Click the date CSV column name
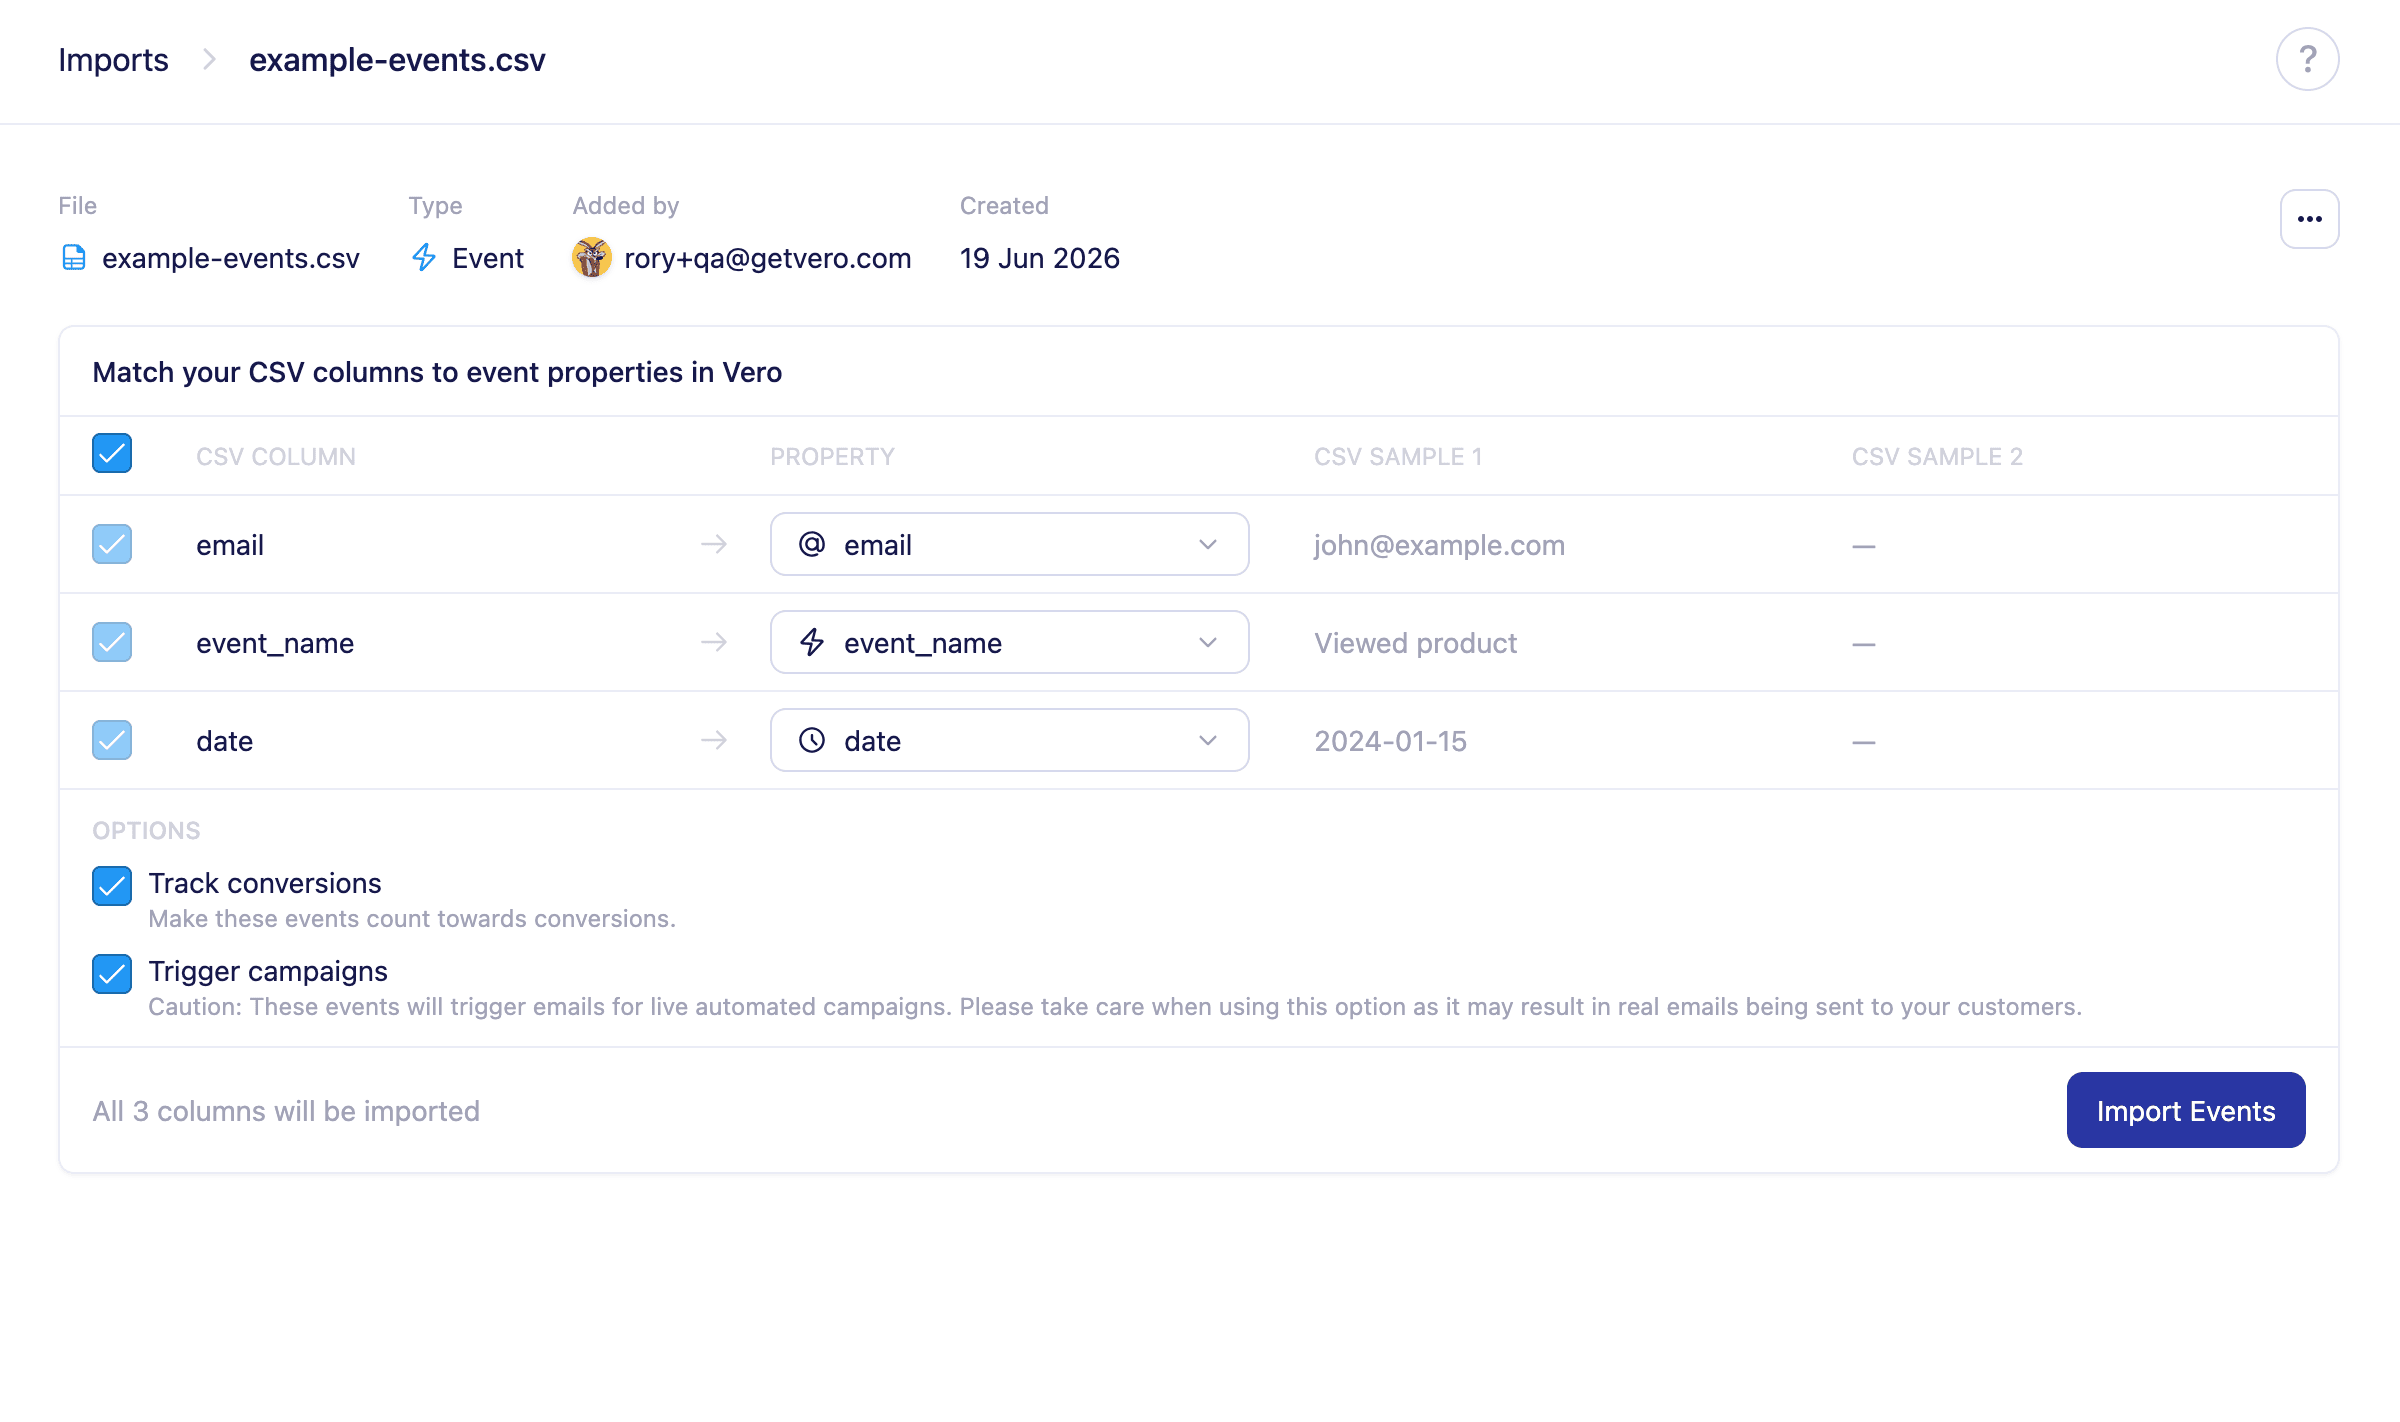Viewport: 2400px width, 1422px height. tap(224, 741)
